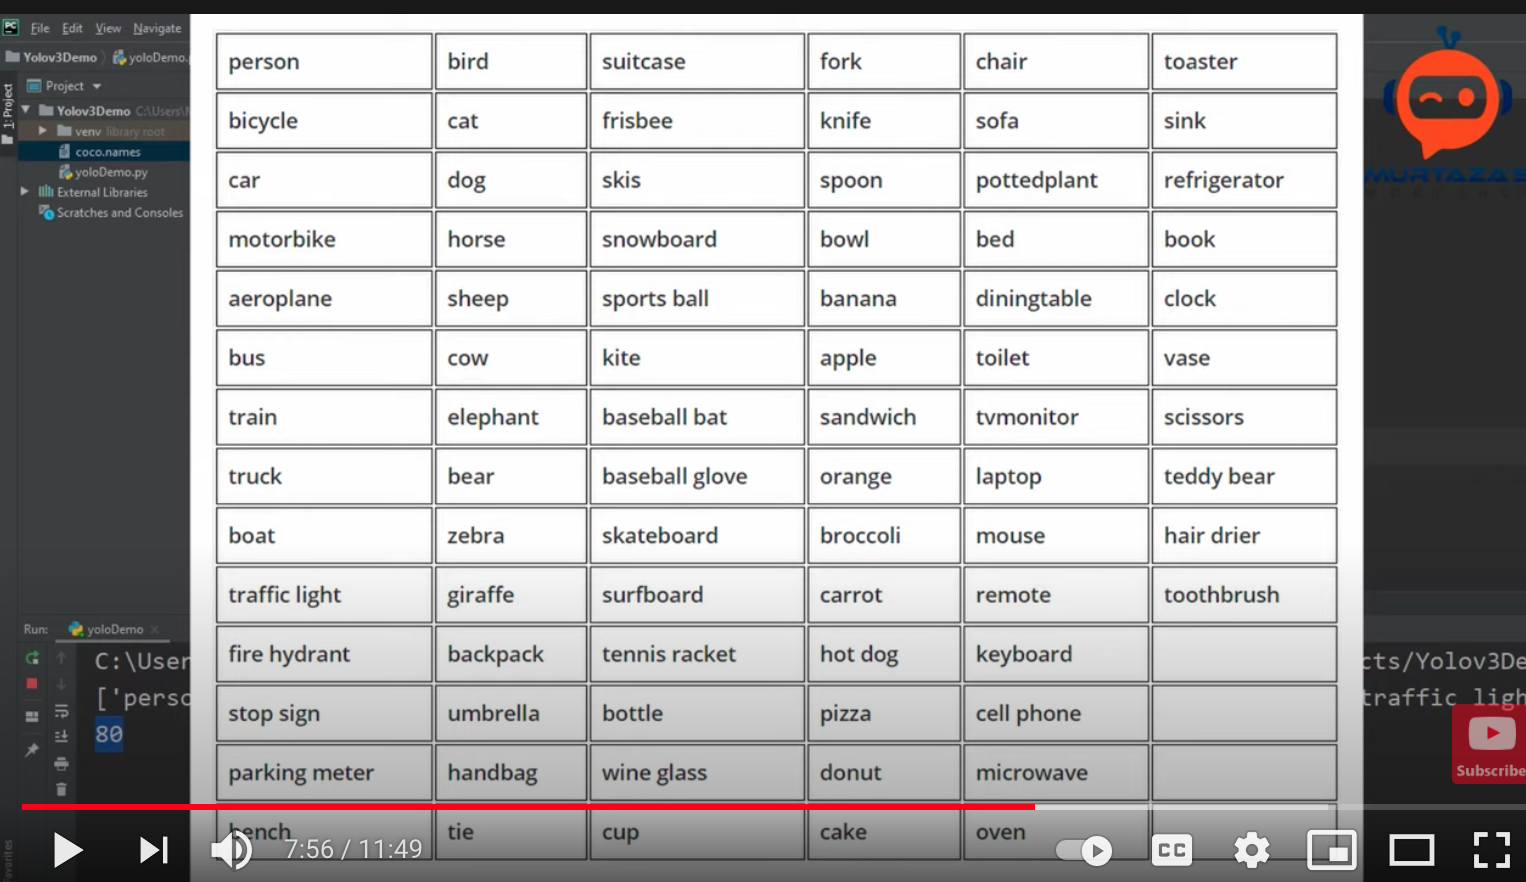This screenshot has height=882, width=1526.
Task: Click the green Rerun icon
Action: [32, 658]
